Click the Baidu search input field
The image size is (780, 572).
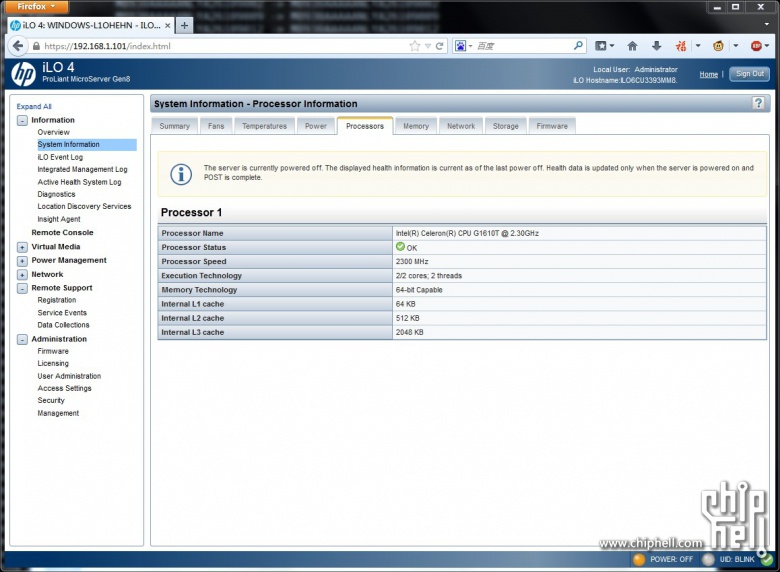522,46
